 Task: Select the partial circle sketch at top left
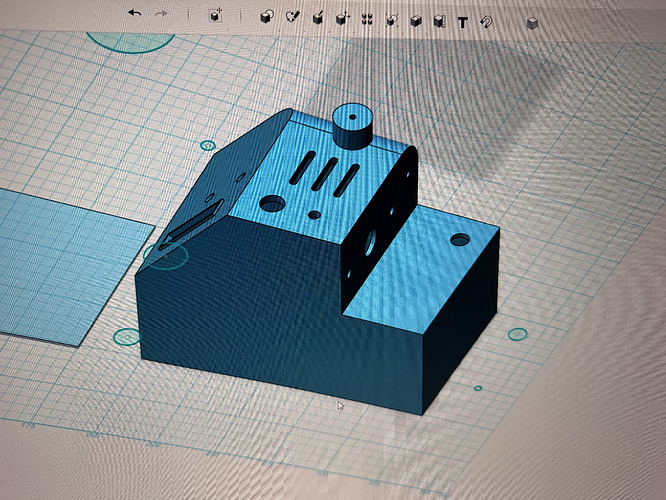[x=130, y=42]
